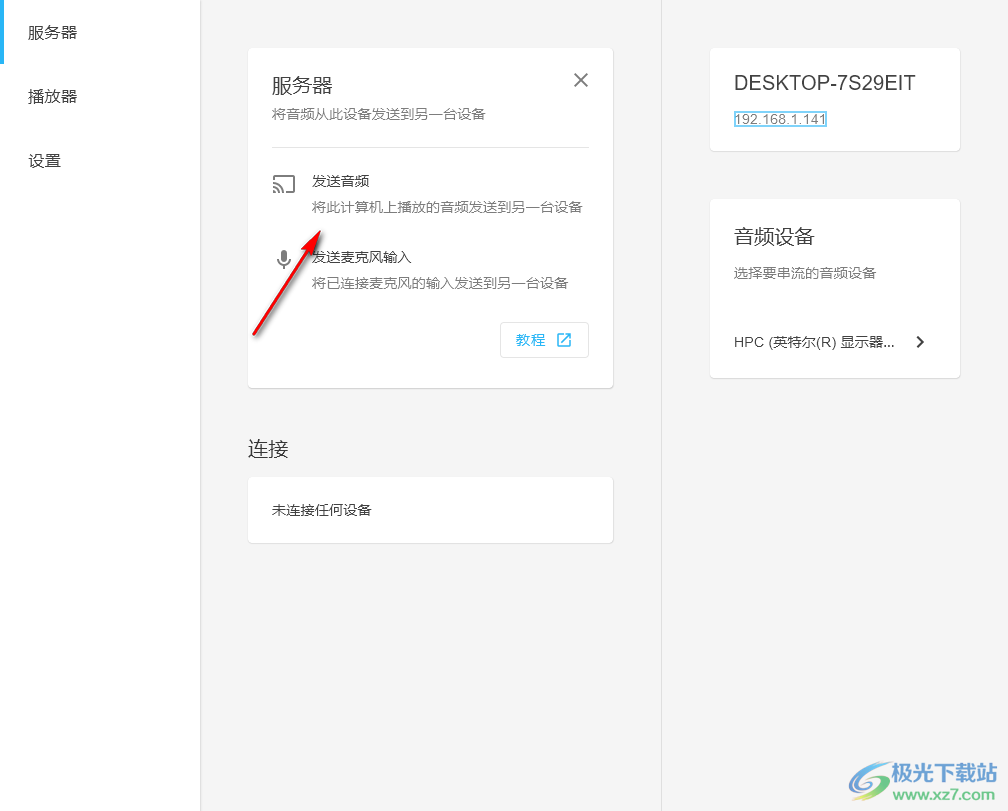Click the 未连接任何设备 connection card
Screen dimensions: 1008x811
pyautogui.click(x=430, y=510)
